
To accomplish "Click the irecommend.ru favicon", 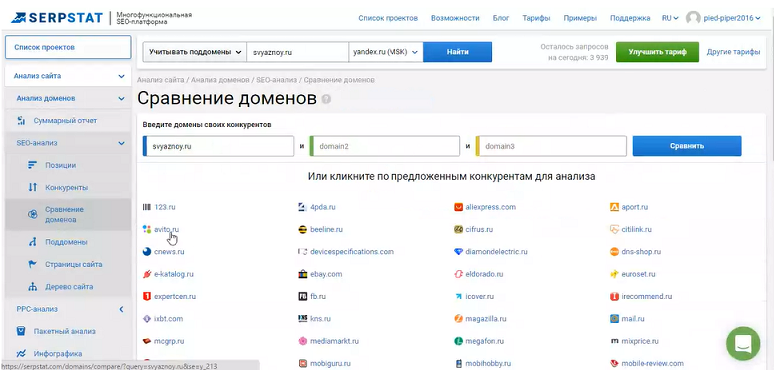I will pos(615,296).
